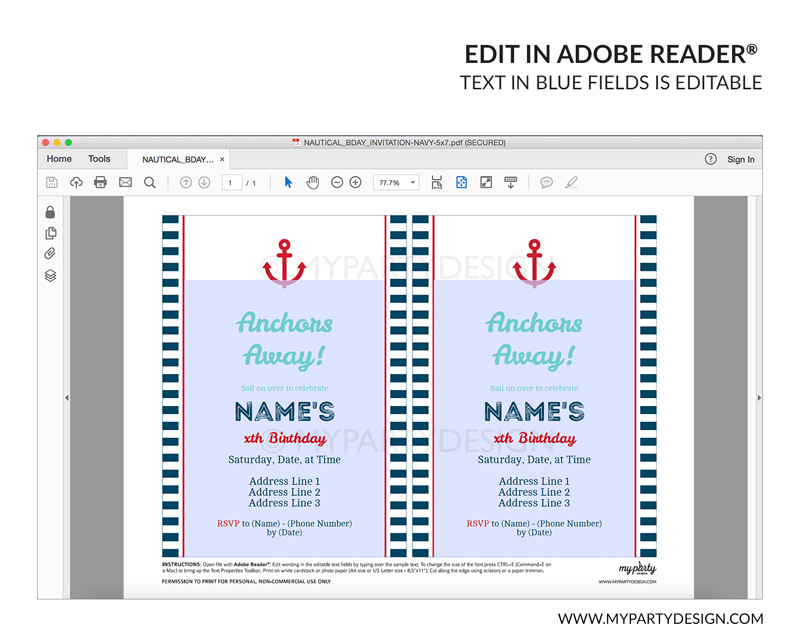
Task: Send file by email envelope icon
Action: 125,182
